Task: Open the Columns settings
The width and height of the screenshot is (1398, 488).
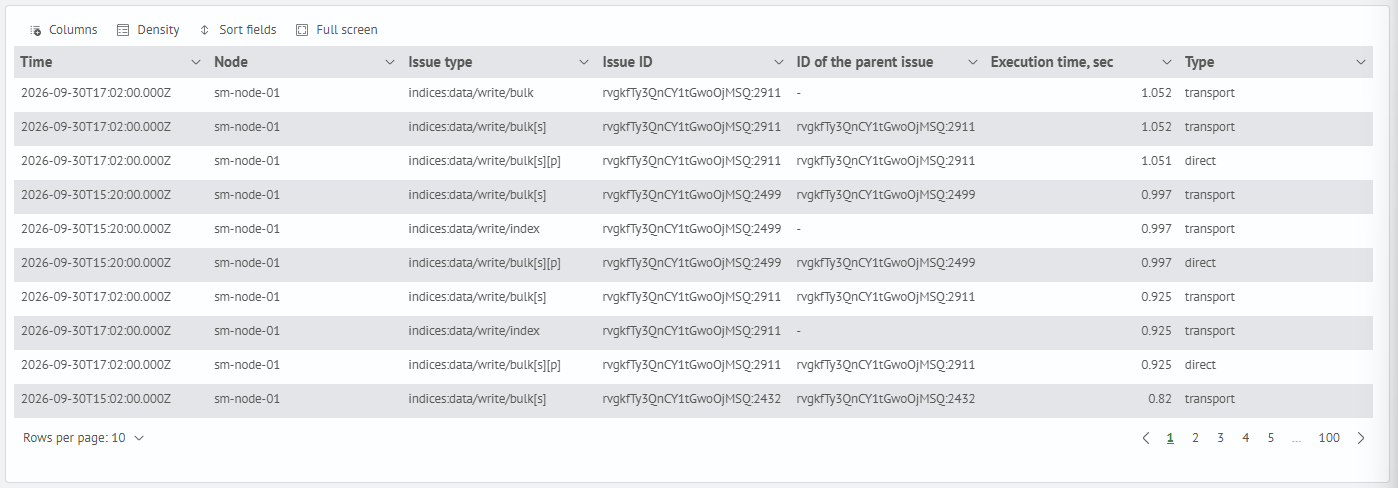Action: pyautogui.click(x=63, y=30)
